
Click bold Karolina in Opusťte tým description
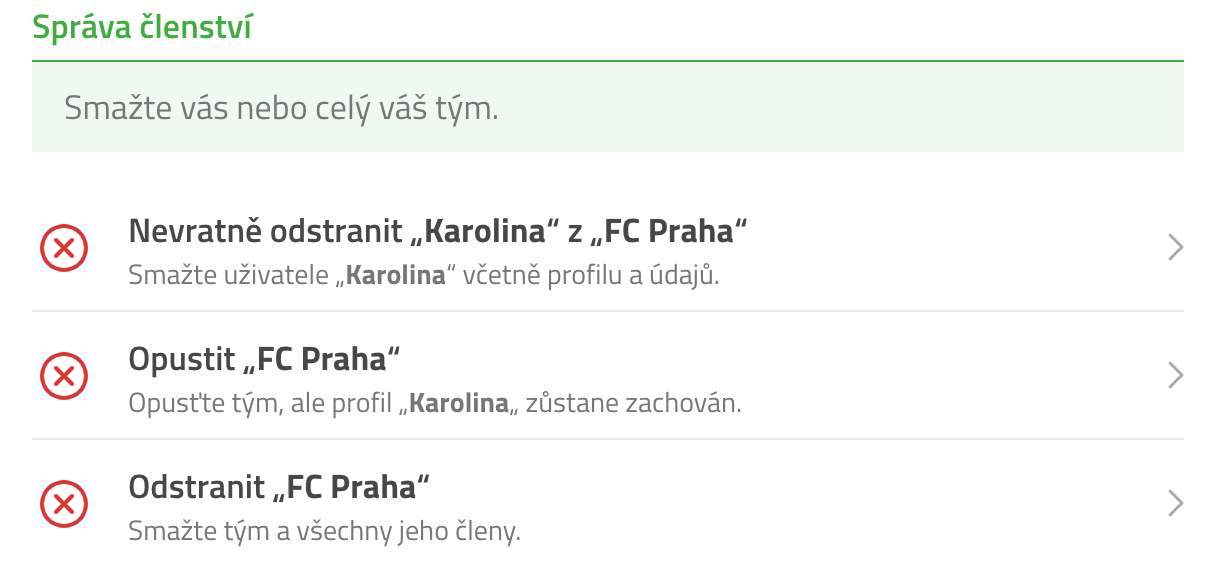459,404
